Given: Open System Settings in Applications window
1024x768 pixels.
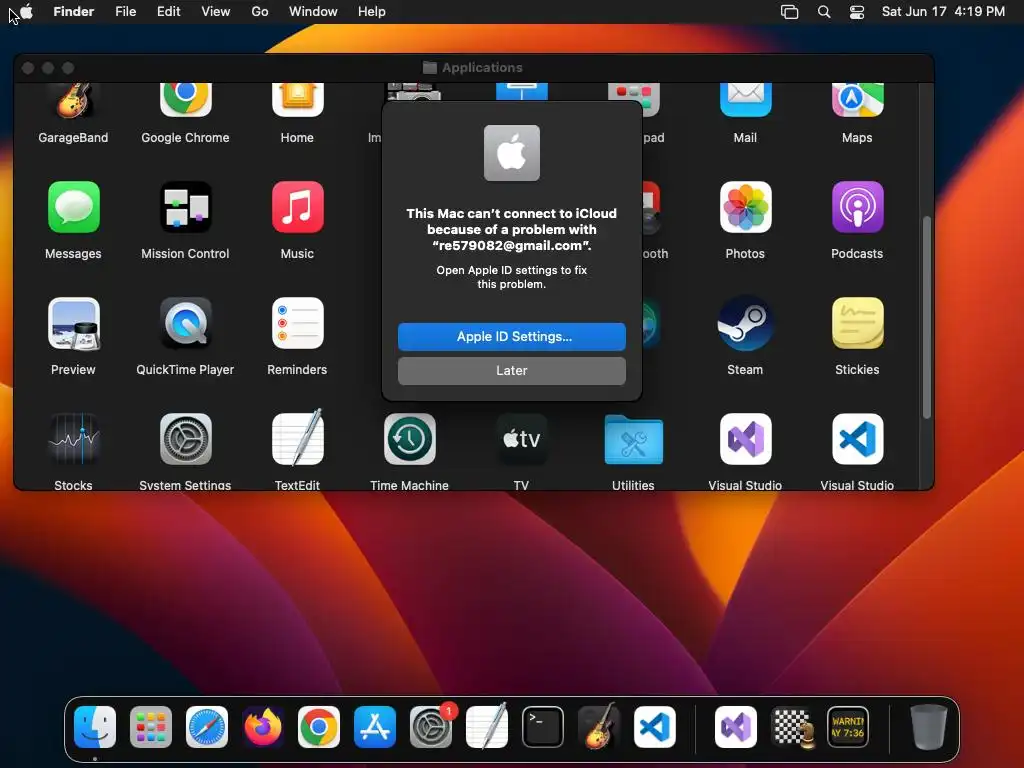Looking at the screenshot, I should coord(185,439).
